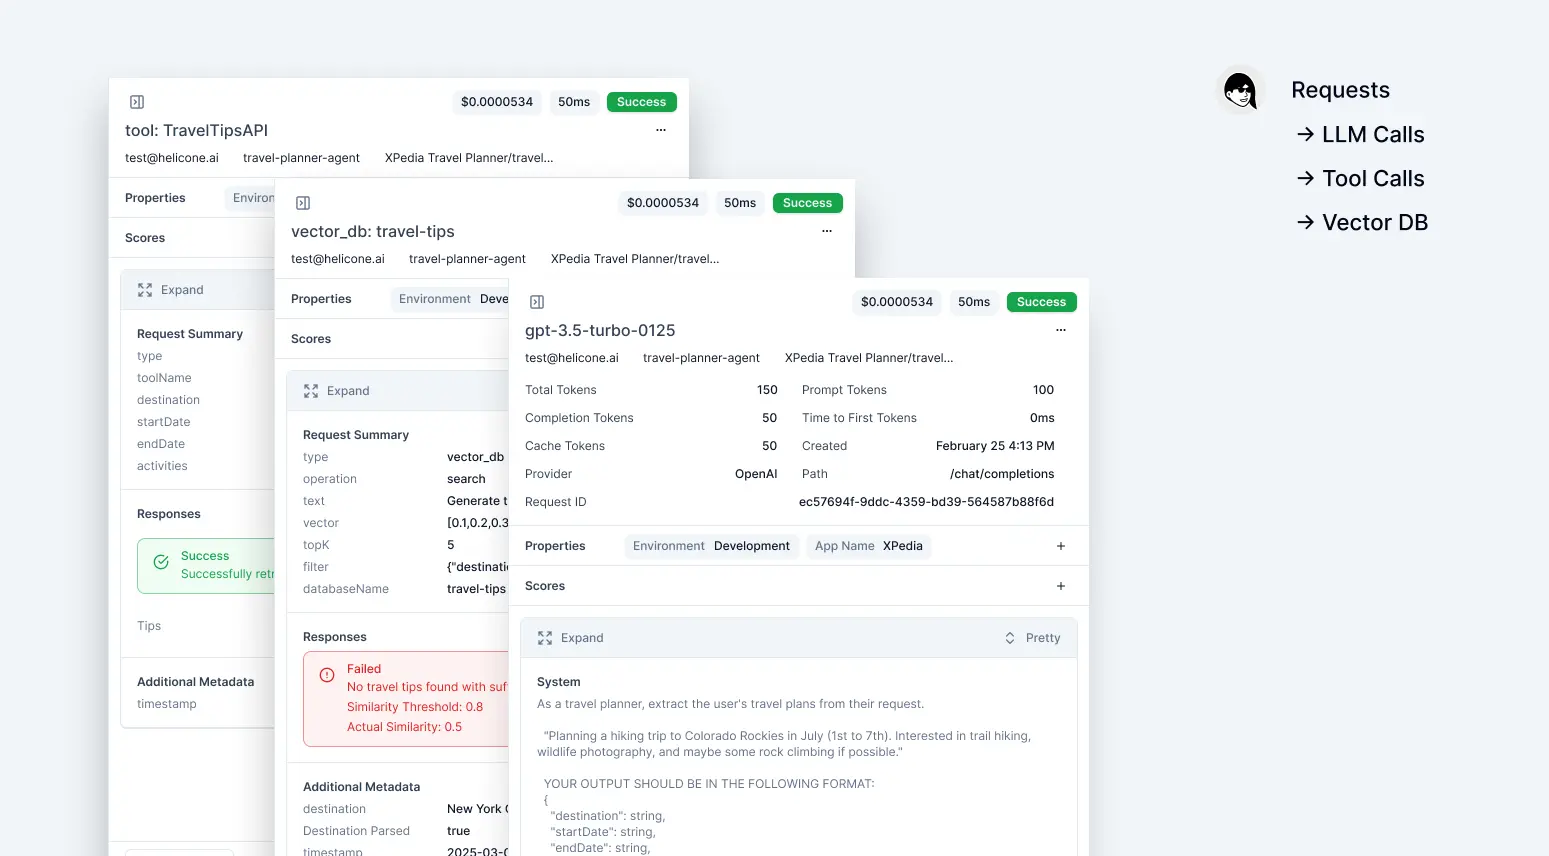Click the vector_db: travel-tips title

tap(373, 231)
